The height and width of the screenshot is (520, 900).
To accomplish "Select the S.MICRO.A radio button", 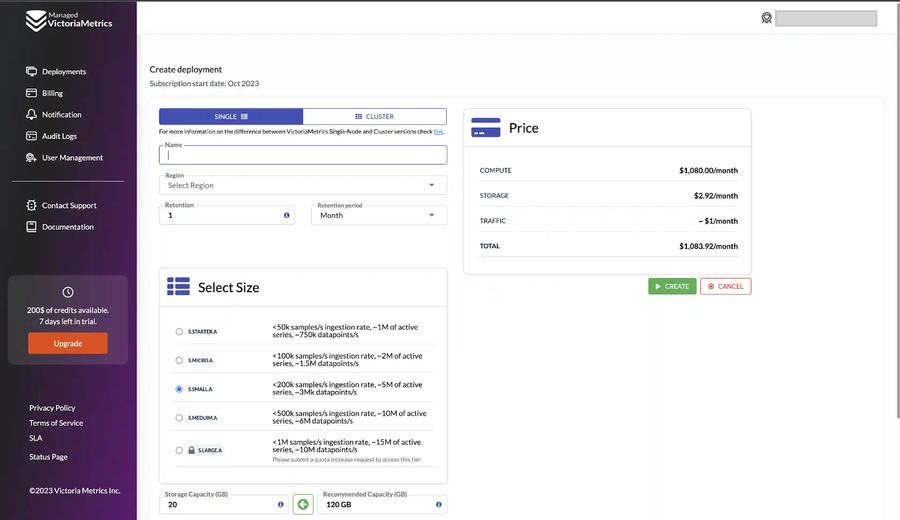I will tap(179, 360).
